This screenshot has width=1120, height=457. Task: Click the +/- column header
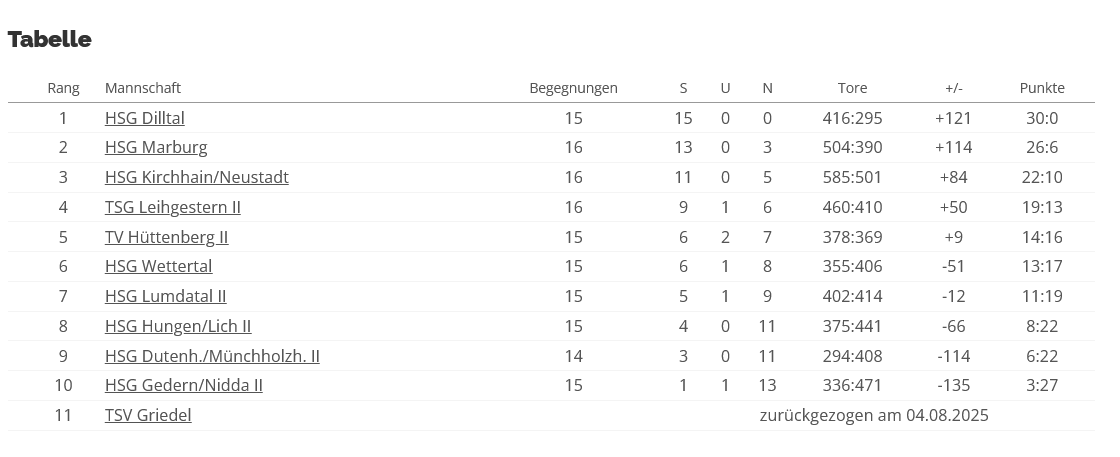click(x=953, y=88)
